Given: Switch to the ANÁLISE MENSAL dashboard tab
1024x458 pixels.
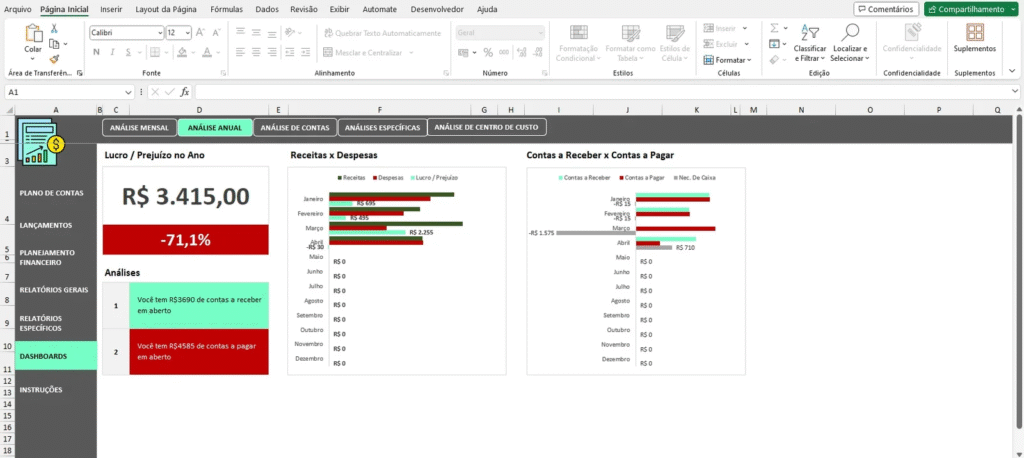Looking at the screenshot, I should tap(139, 128).
